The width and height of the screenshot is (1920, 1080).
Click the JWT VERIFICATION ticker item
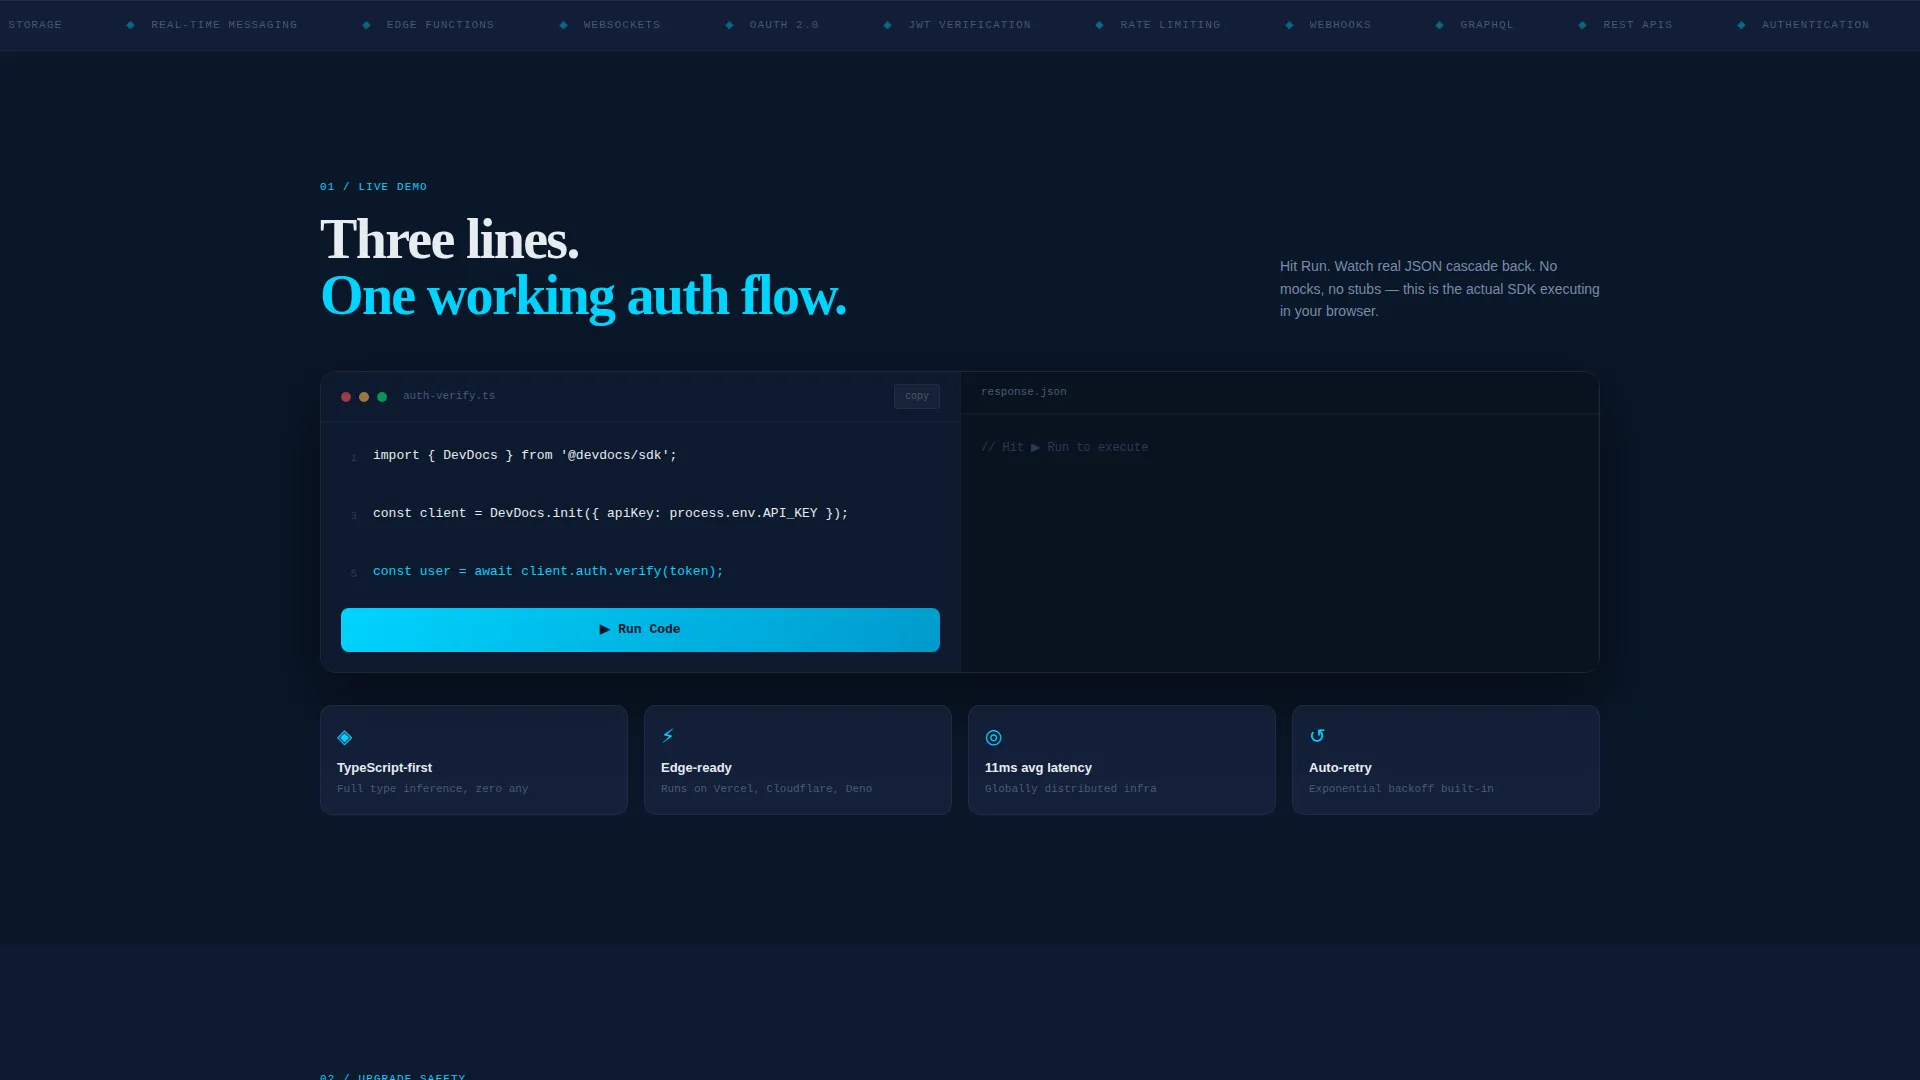(970, 25)
